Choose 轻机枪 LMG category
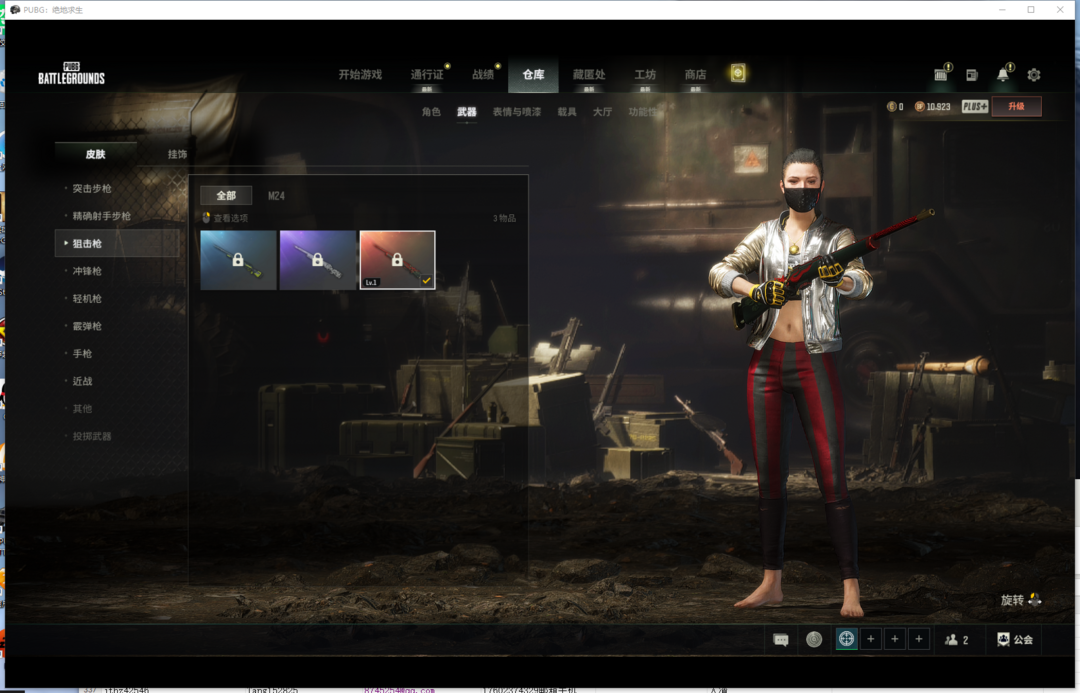1080x693 pixels. (87, 298)
